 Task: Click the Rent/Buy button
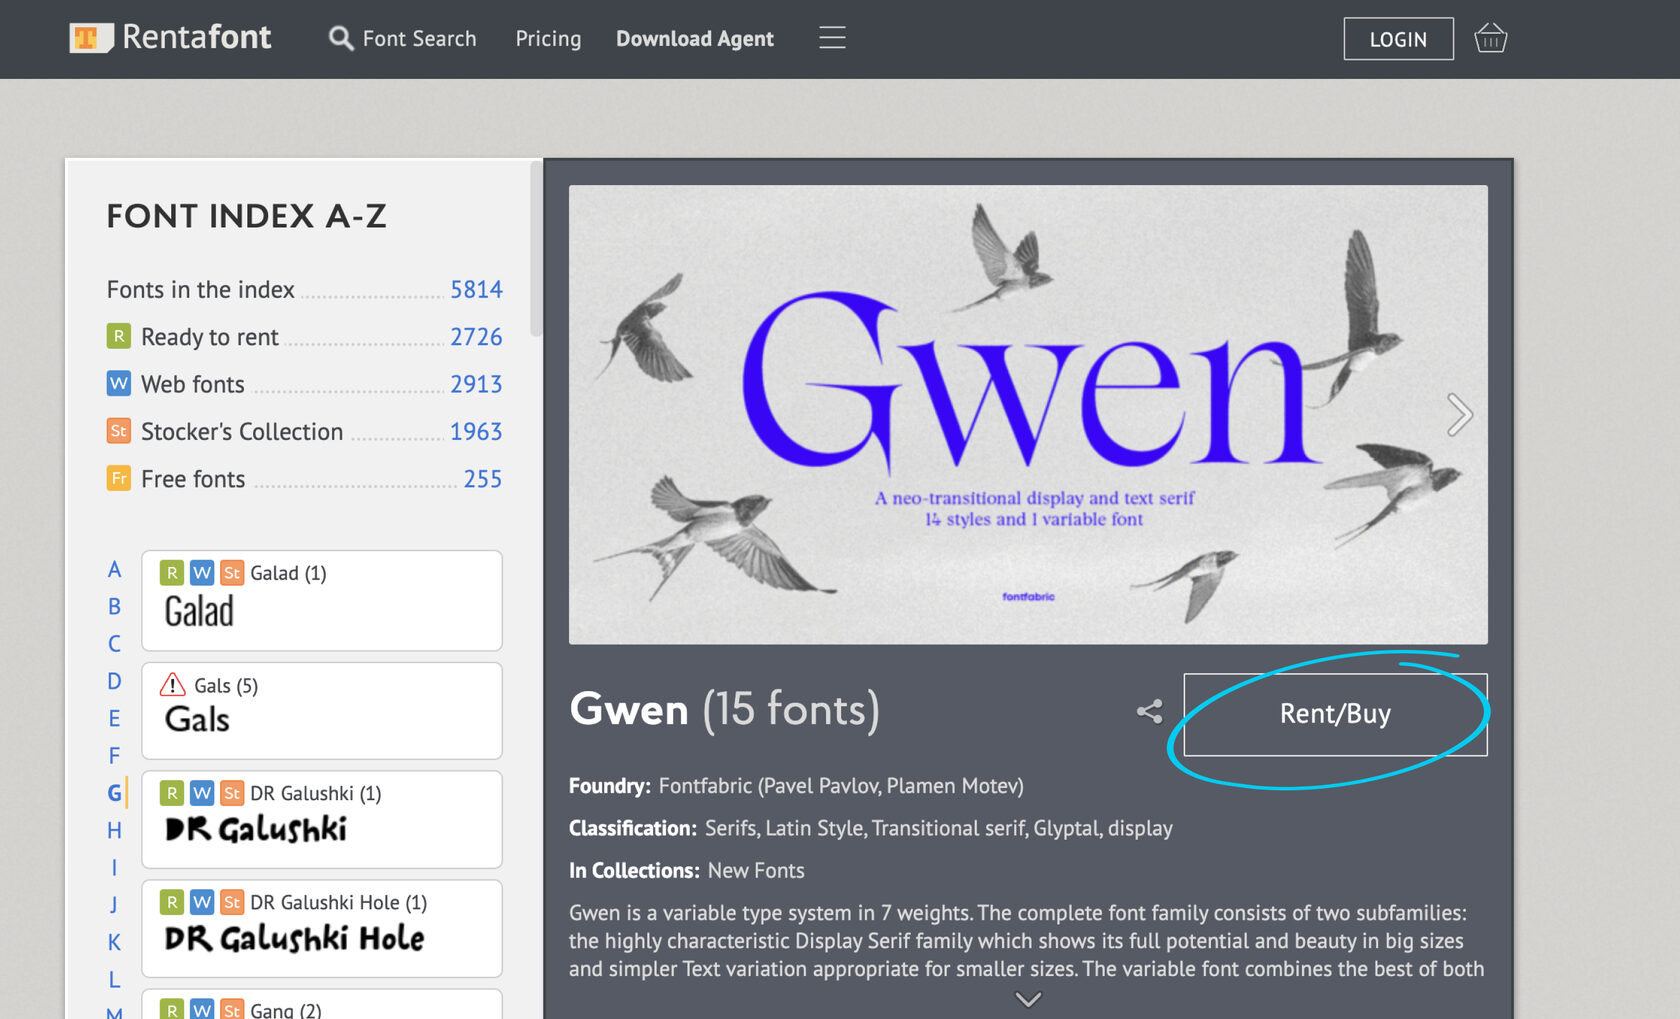[x=1335, y=714]
